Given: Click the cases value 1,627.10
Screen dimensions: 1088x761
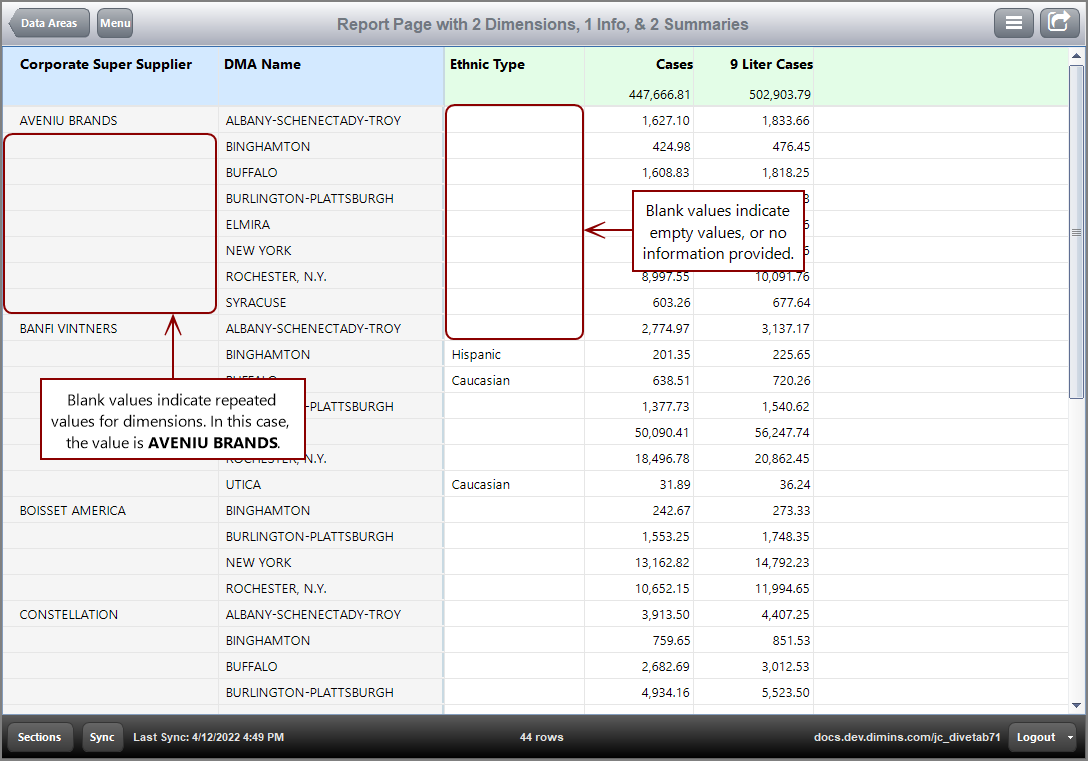Looking at the screenshot, I should point(665,121).
